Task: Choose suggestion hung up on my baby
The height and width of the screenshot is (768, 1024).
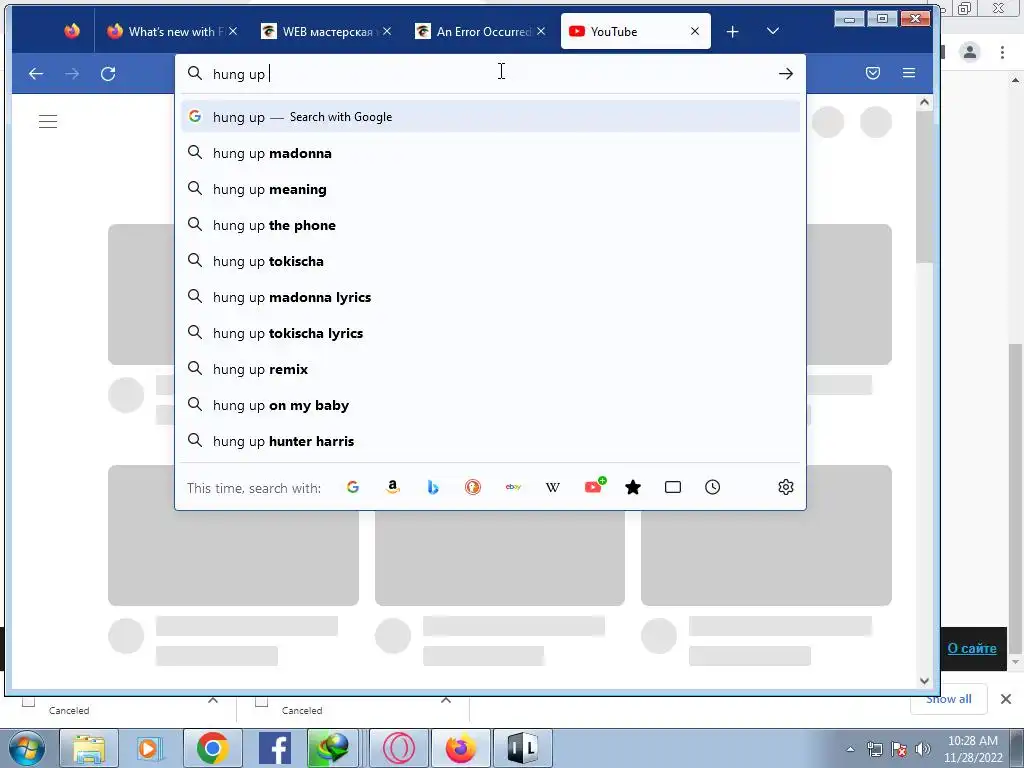Action: pyautogui.click(x=490, y=405)
